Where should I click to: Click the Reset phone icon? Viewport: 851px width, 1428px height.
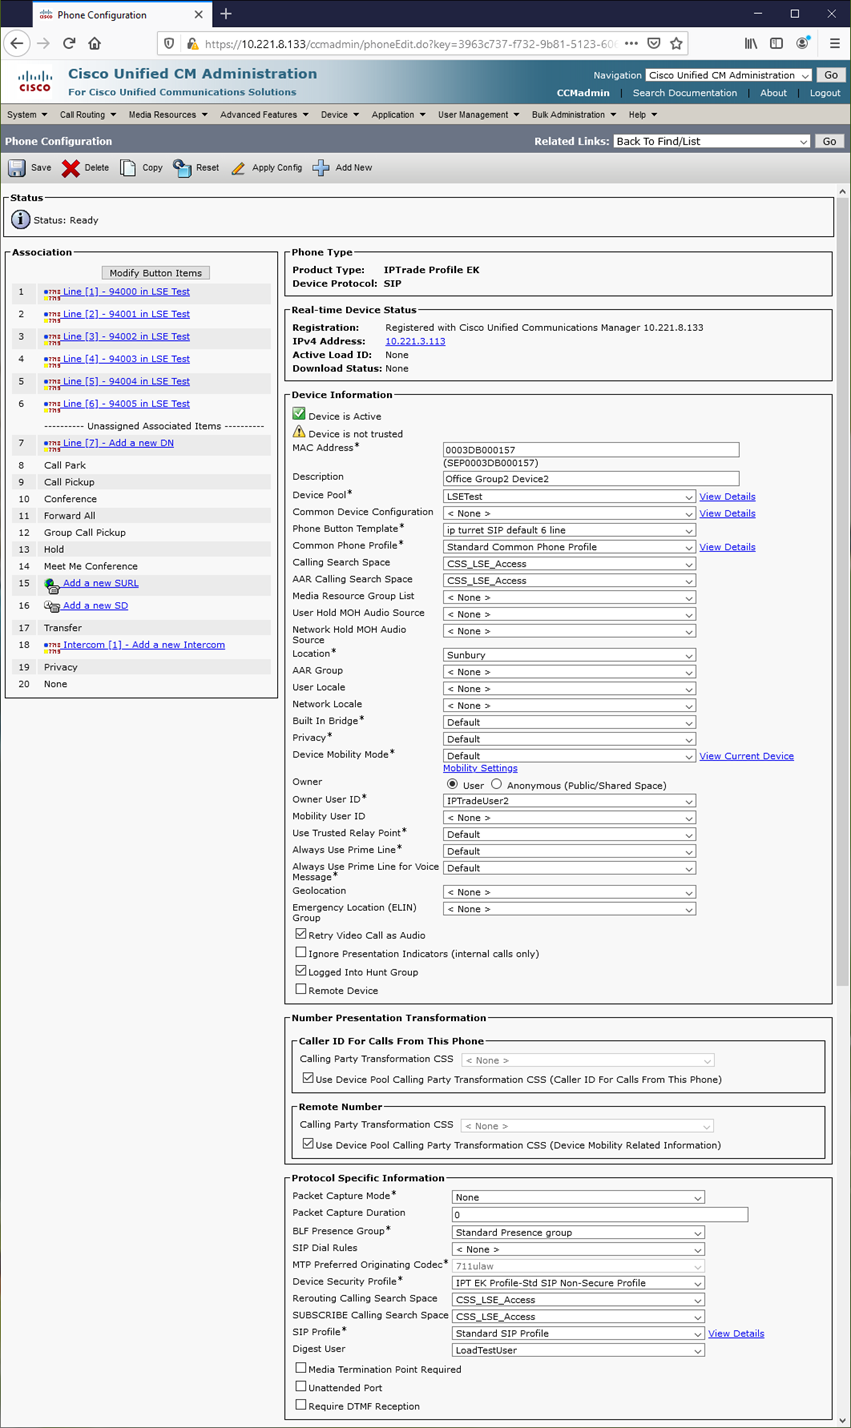[182, 168]
